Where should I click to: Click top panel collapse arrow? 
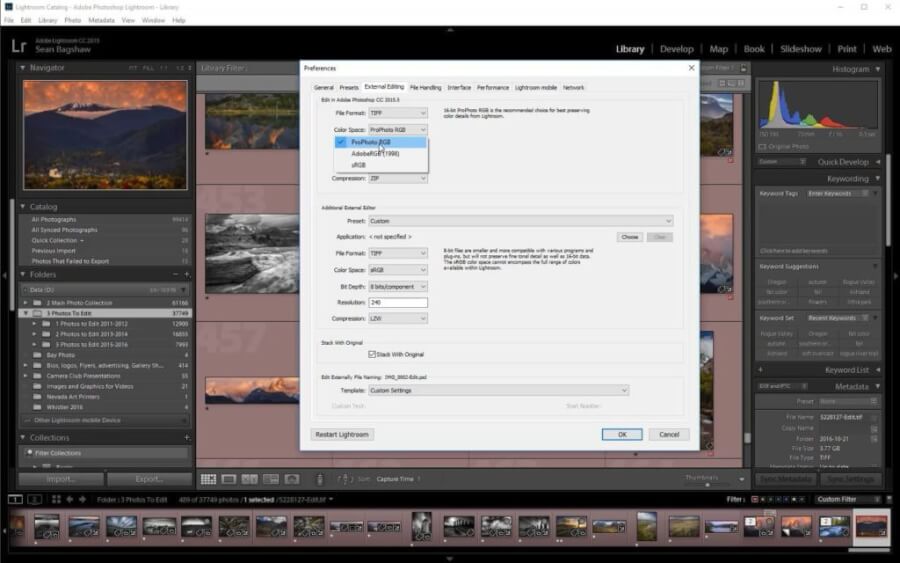point(450,29)
